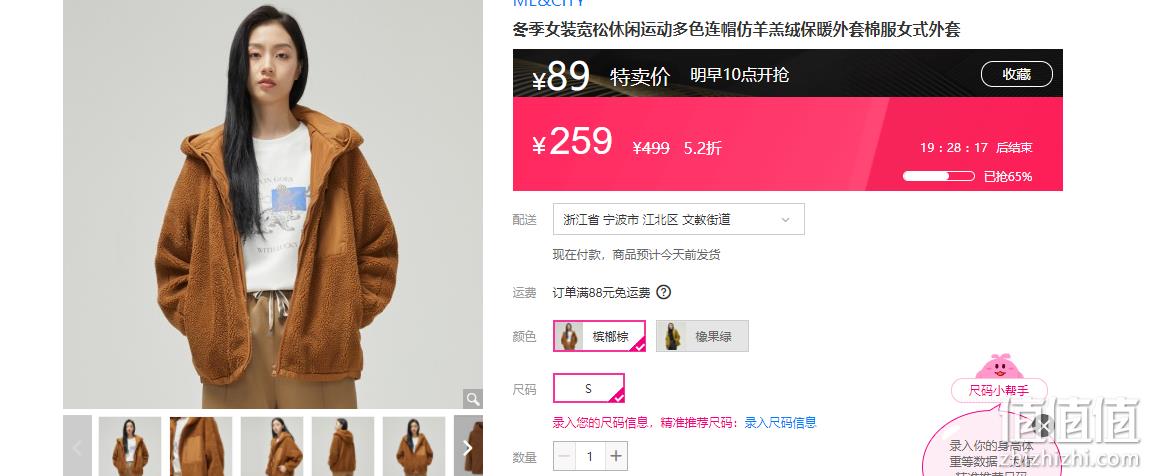The width and height of the screenshot is (1149, 476).
Task: Select the 橡果绿 color option
Action: [702, 336]
